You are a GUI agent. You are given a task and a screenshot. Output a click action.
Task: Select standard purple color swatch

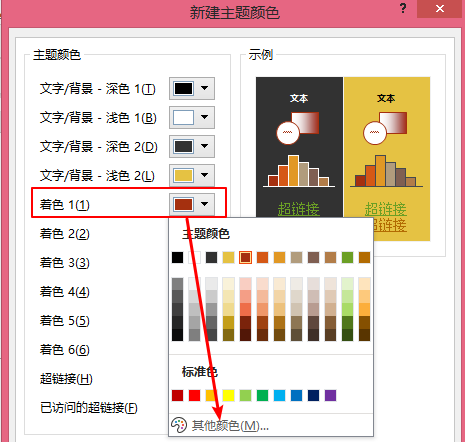330,395
